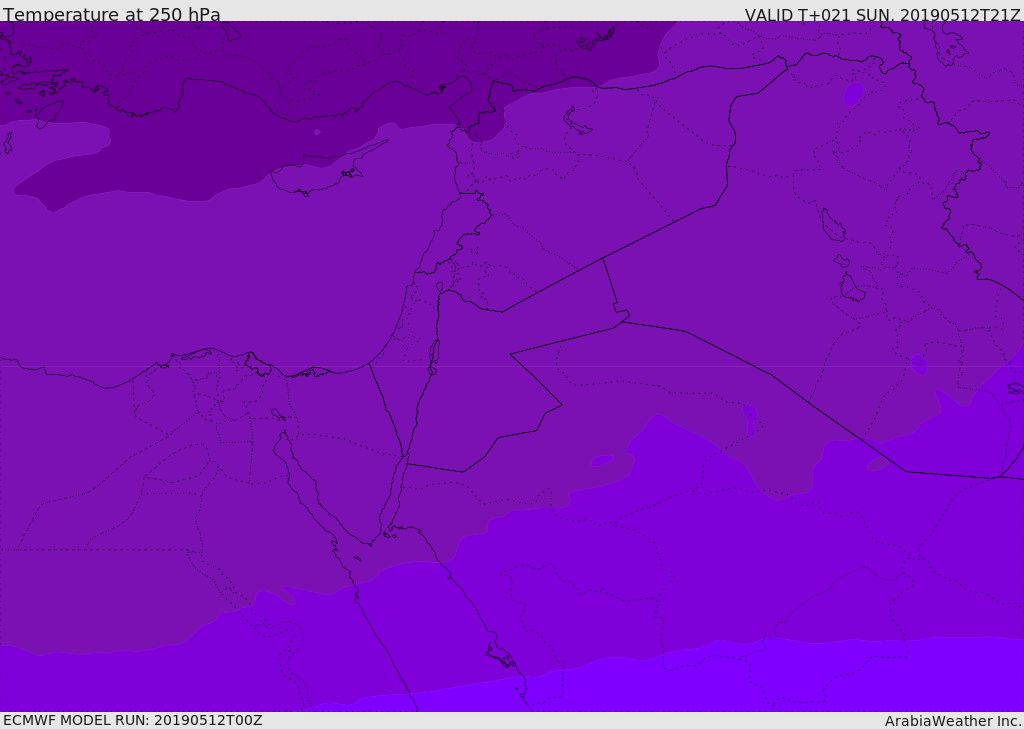1024x729 pixels.
Task: Click the 'VALID T+021 SUN. 20190512T21Z' timestamp
Action: 883,14
